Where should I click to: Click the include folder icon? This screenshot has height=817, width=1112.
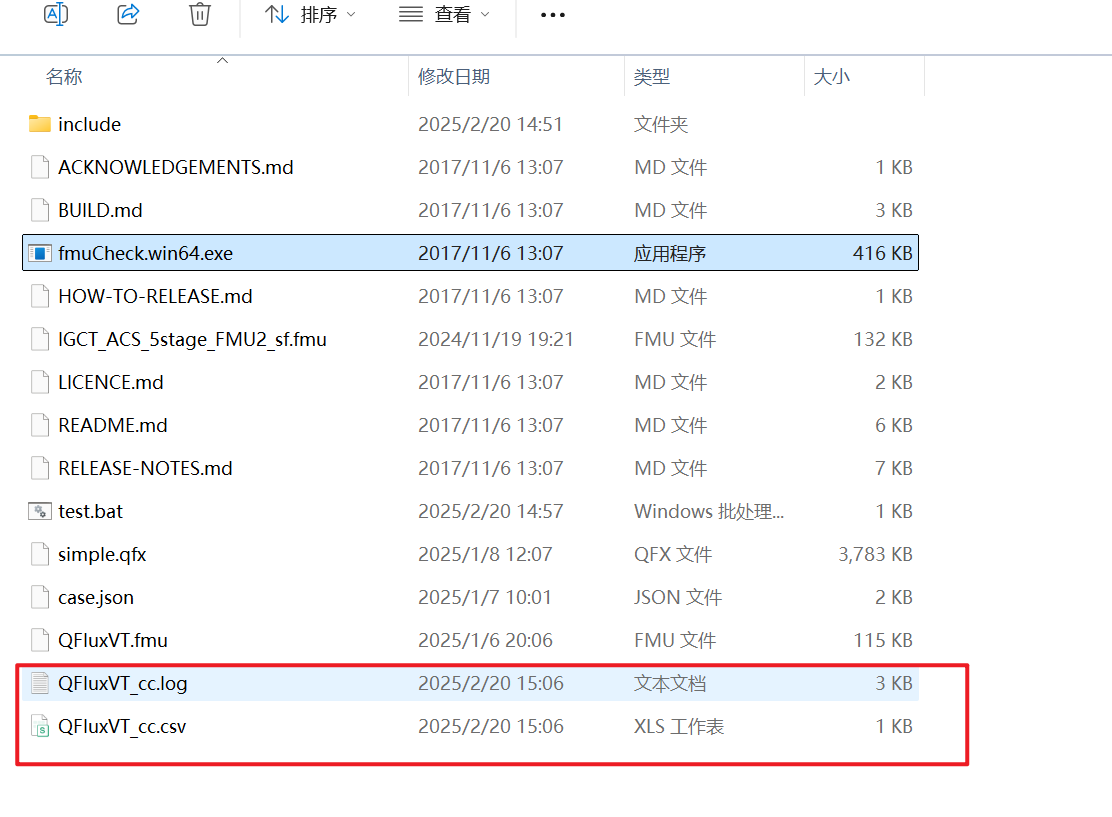coord(40,124)
